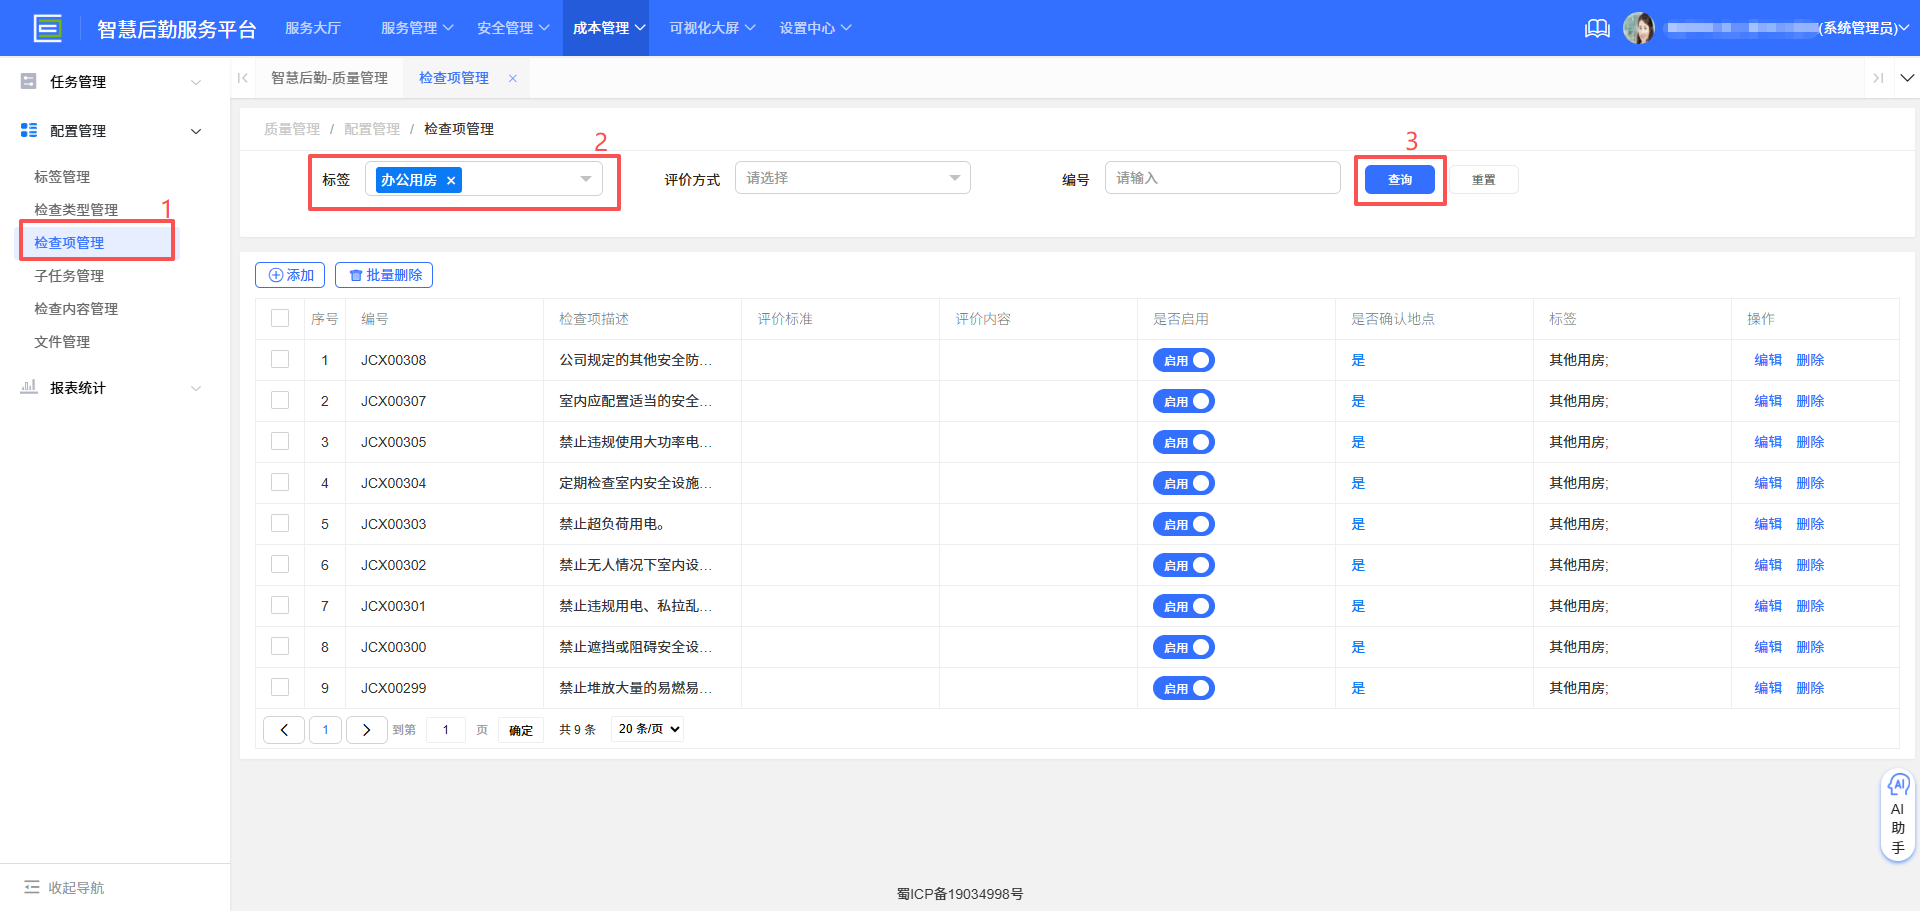Disable the 启用 toggle for JCX00308

click(x=1183, y=360)
